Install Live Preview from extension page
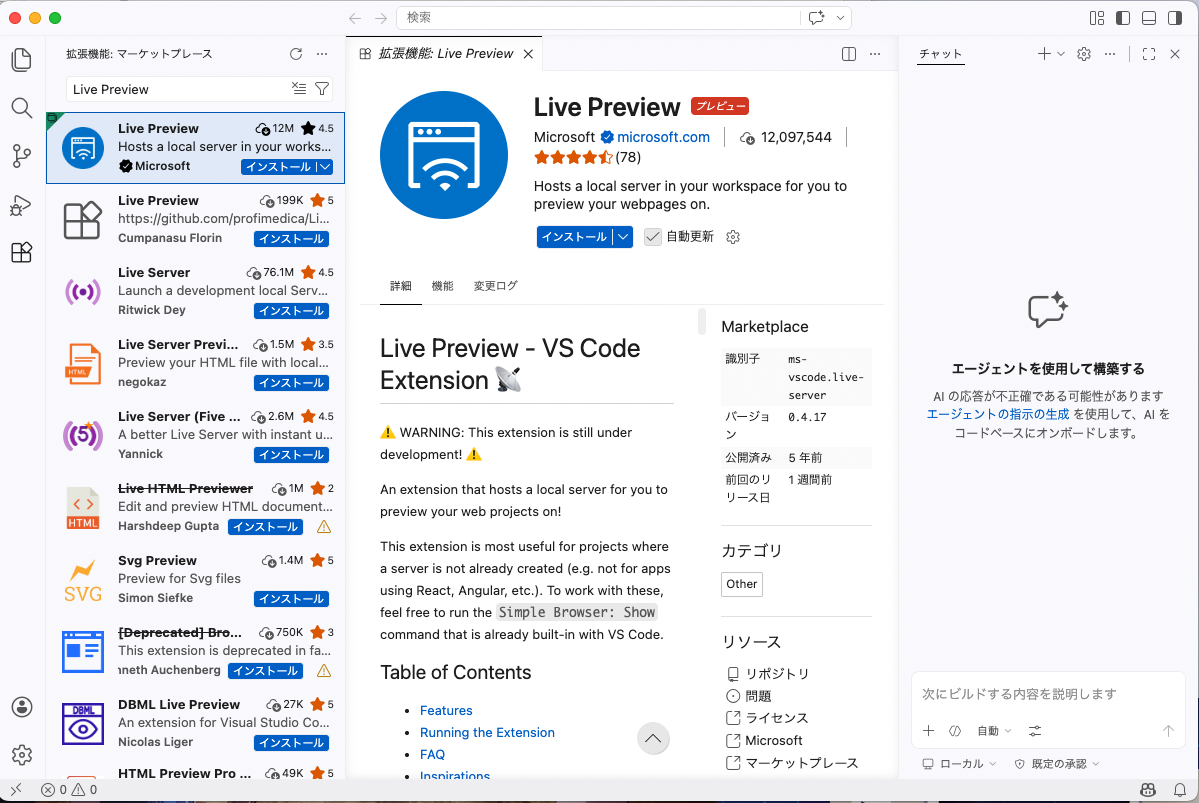1199x803 pixels. 574,237
